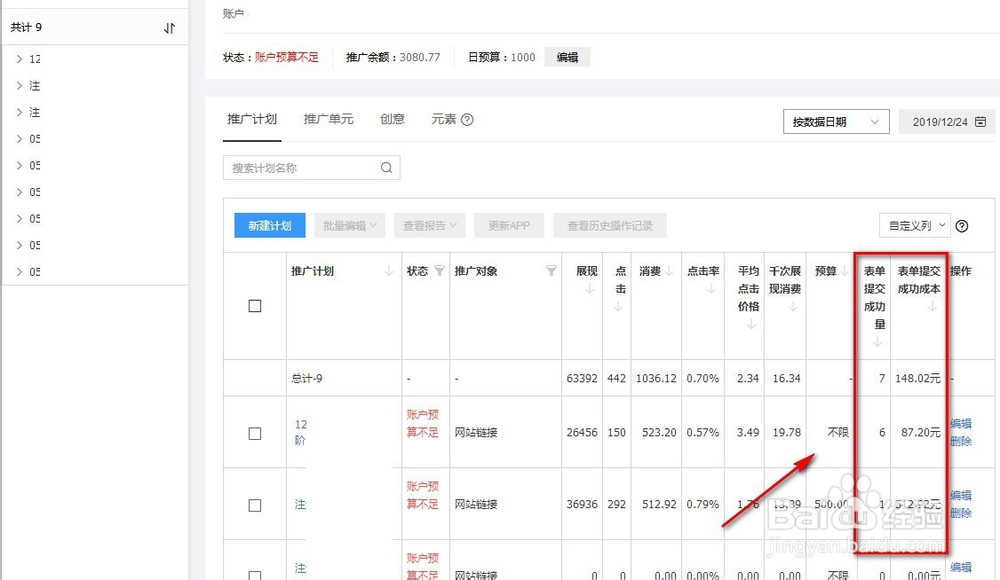
Task: Click the total 点击率 value 0.70%
Action: click(x=703, y=378)
